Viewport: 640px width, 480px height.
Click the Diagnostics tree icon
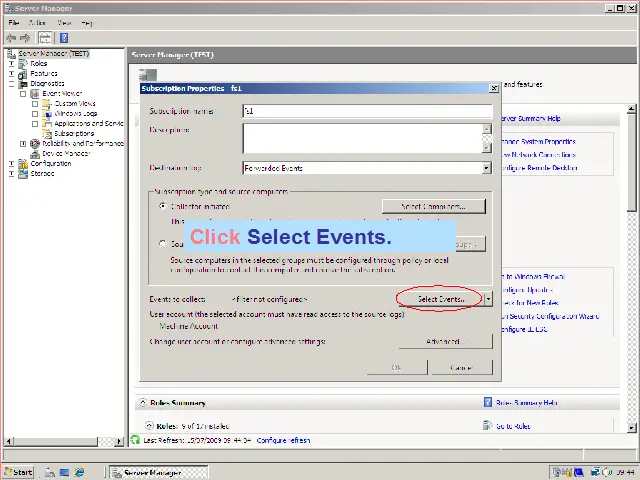pyautogui.click(x=23, y=84)
